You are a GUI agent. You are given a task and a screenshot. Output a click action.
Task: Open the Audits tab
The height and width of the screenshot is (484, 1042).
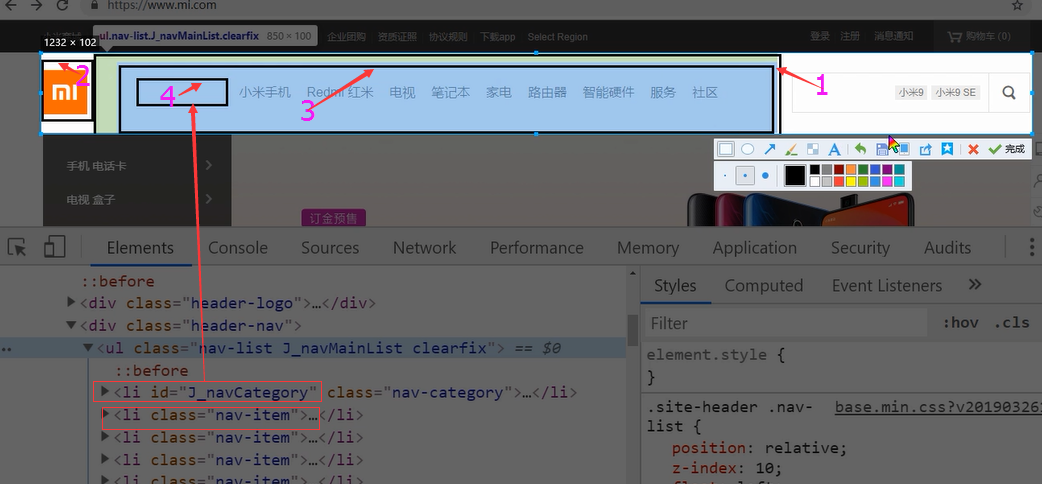948,248
